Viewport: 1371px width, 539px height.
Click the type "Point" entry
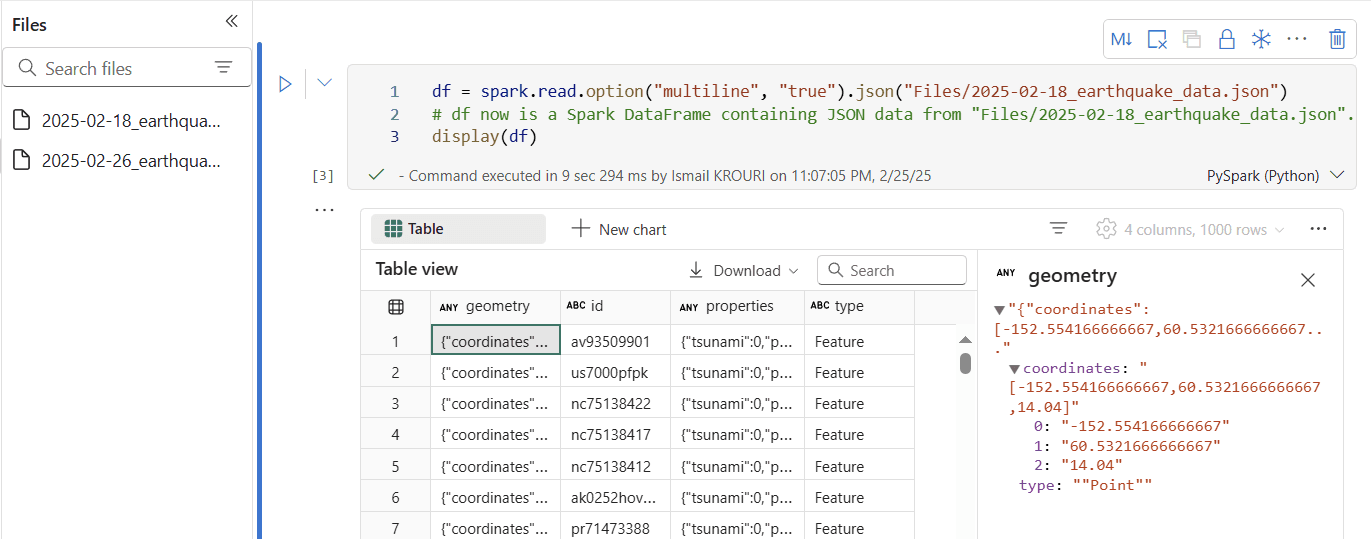pos(1086,485)
